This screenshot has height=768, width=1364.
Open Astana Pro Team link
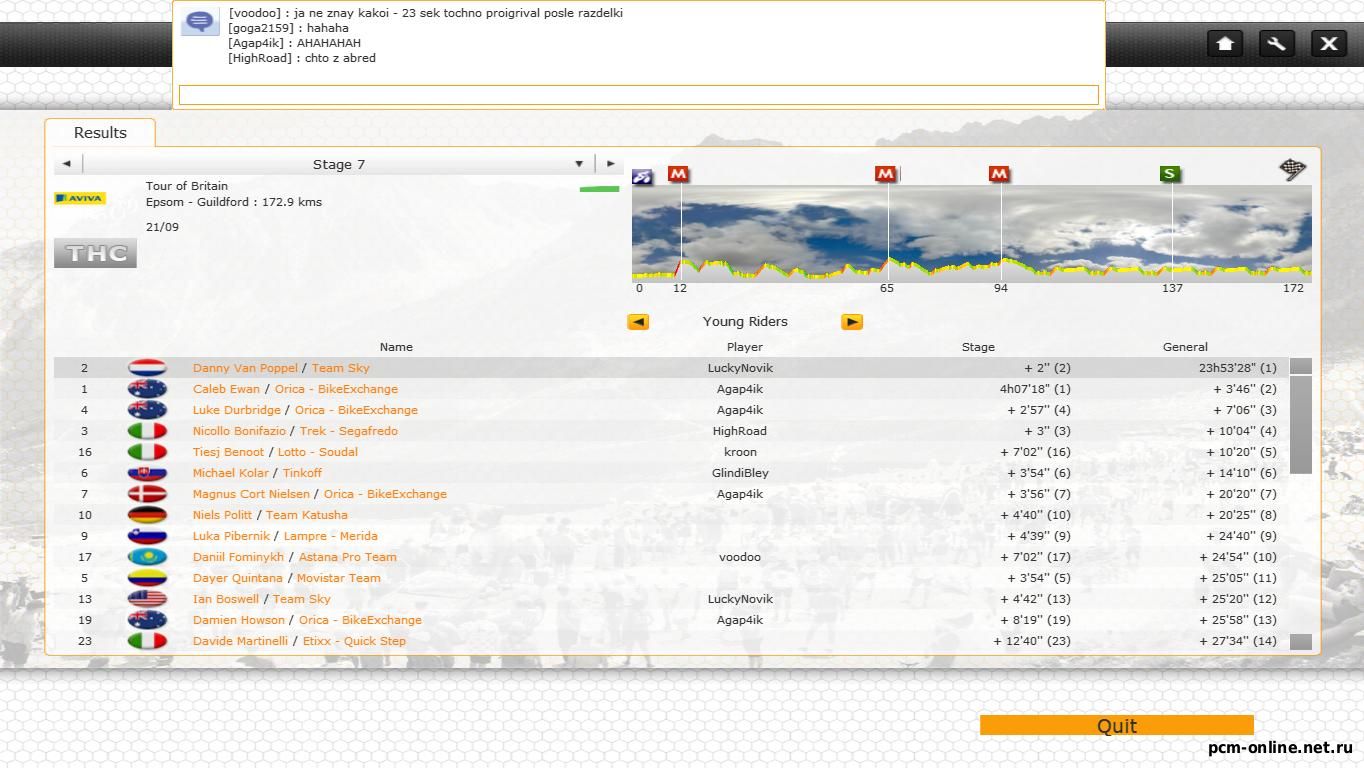click(348, 557)
